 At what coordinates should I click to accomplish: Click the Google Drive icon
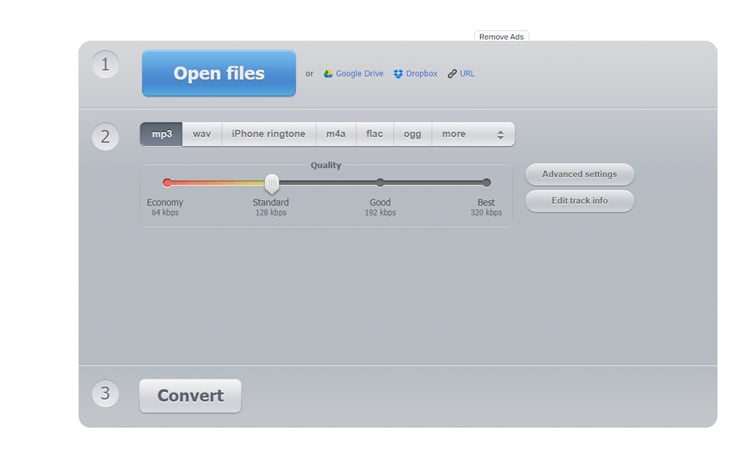328,74
